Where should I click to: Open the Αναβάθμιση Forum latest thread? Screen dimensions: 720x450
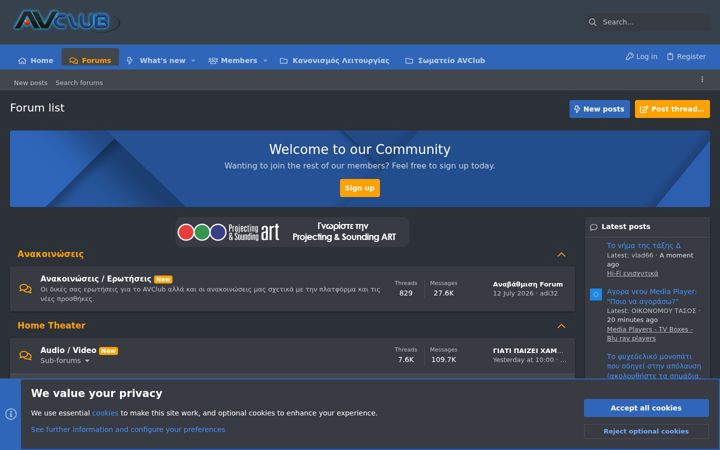528,284
